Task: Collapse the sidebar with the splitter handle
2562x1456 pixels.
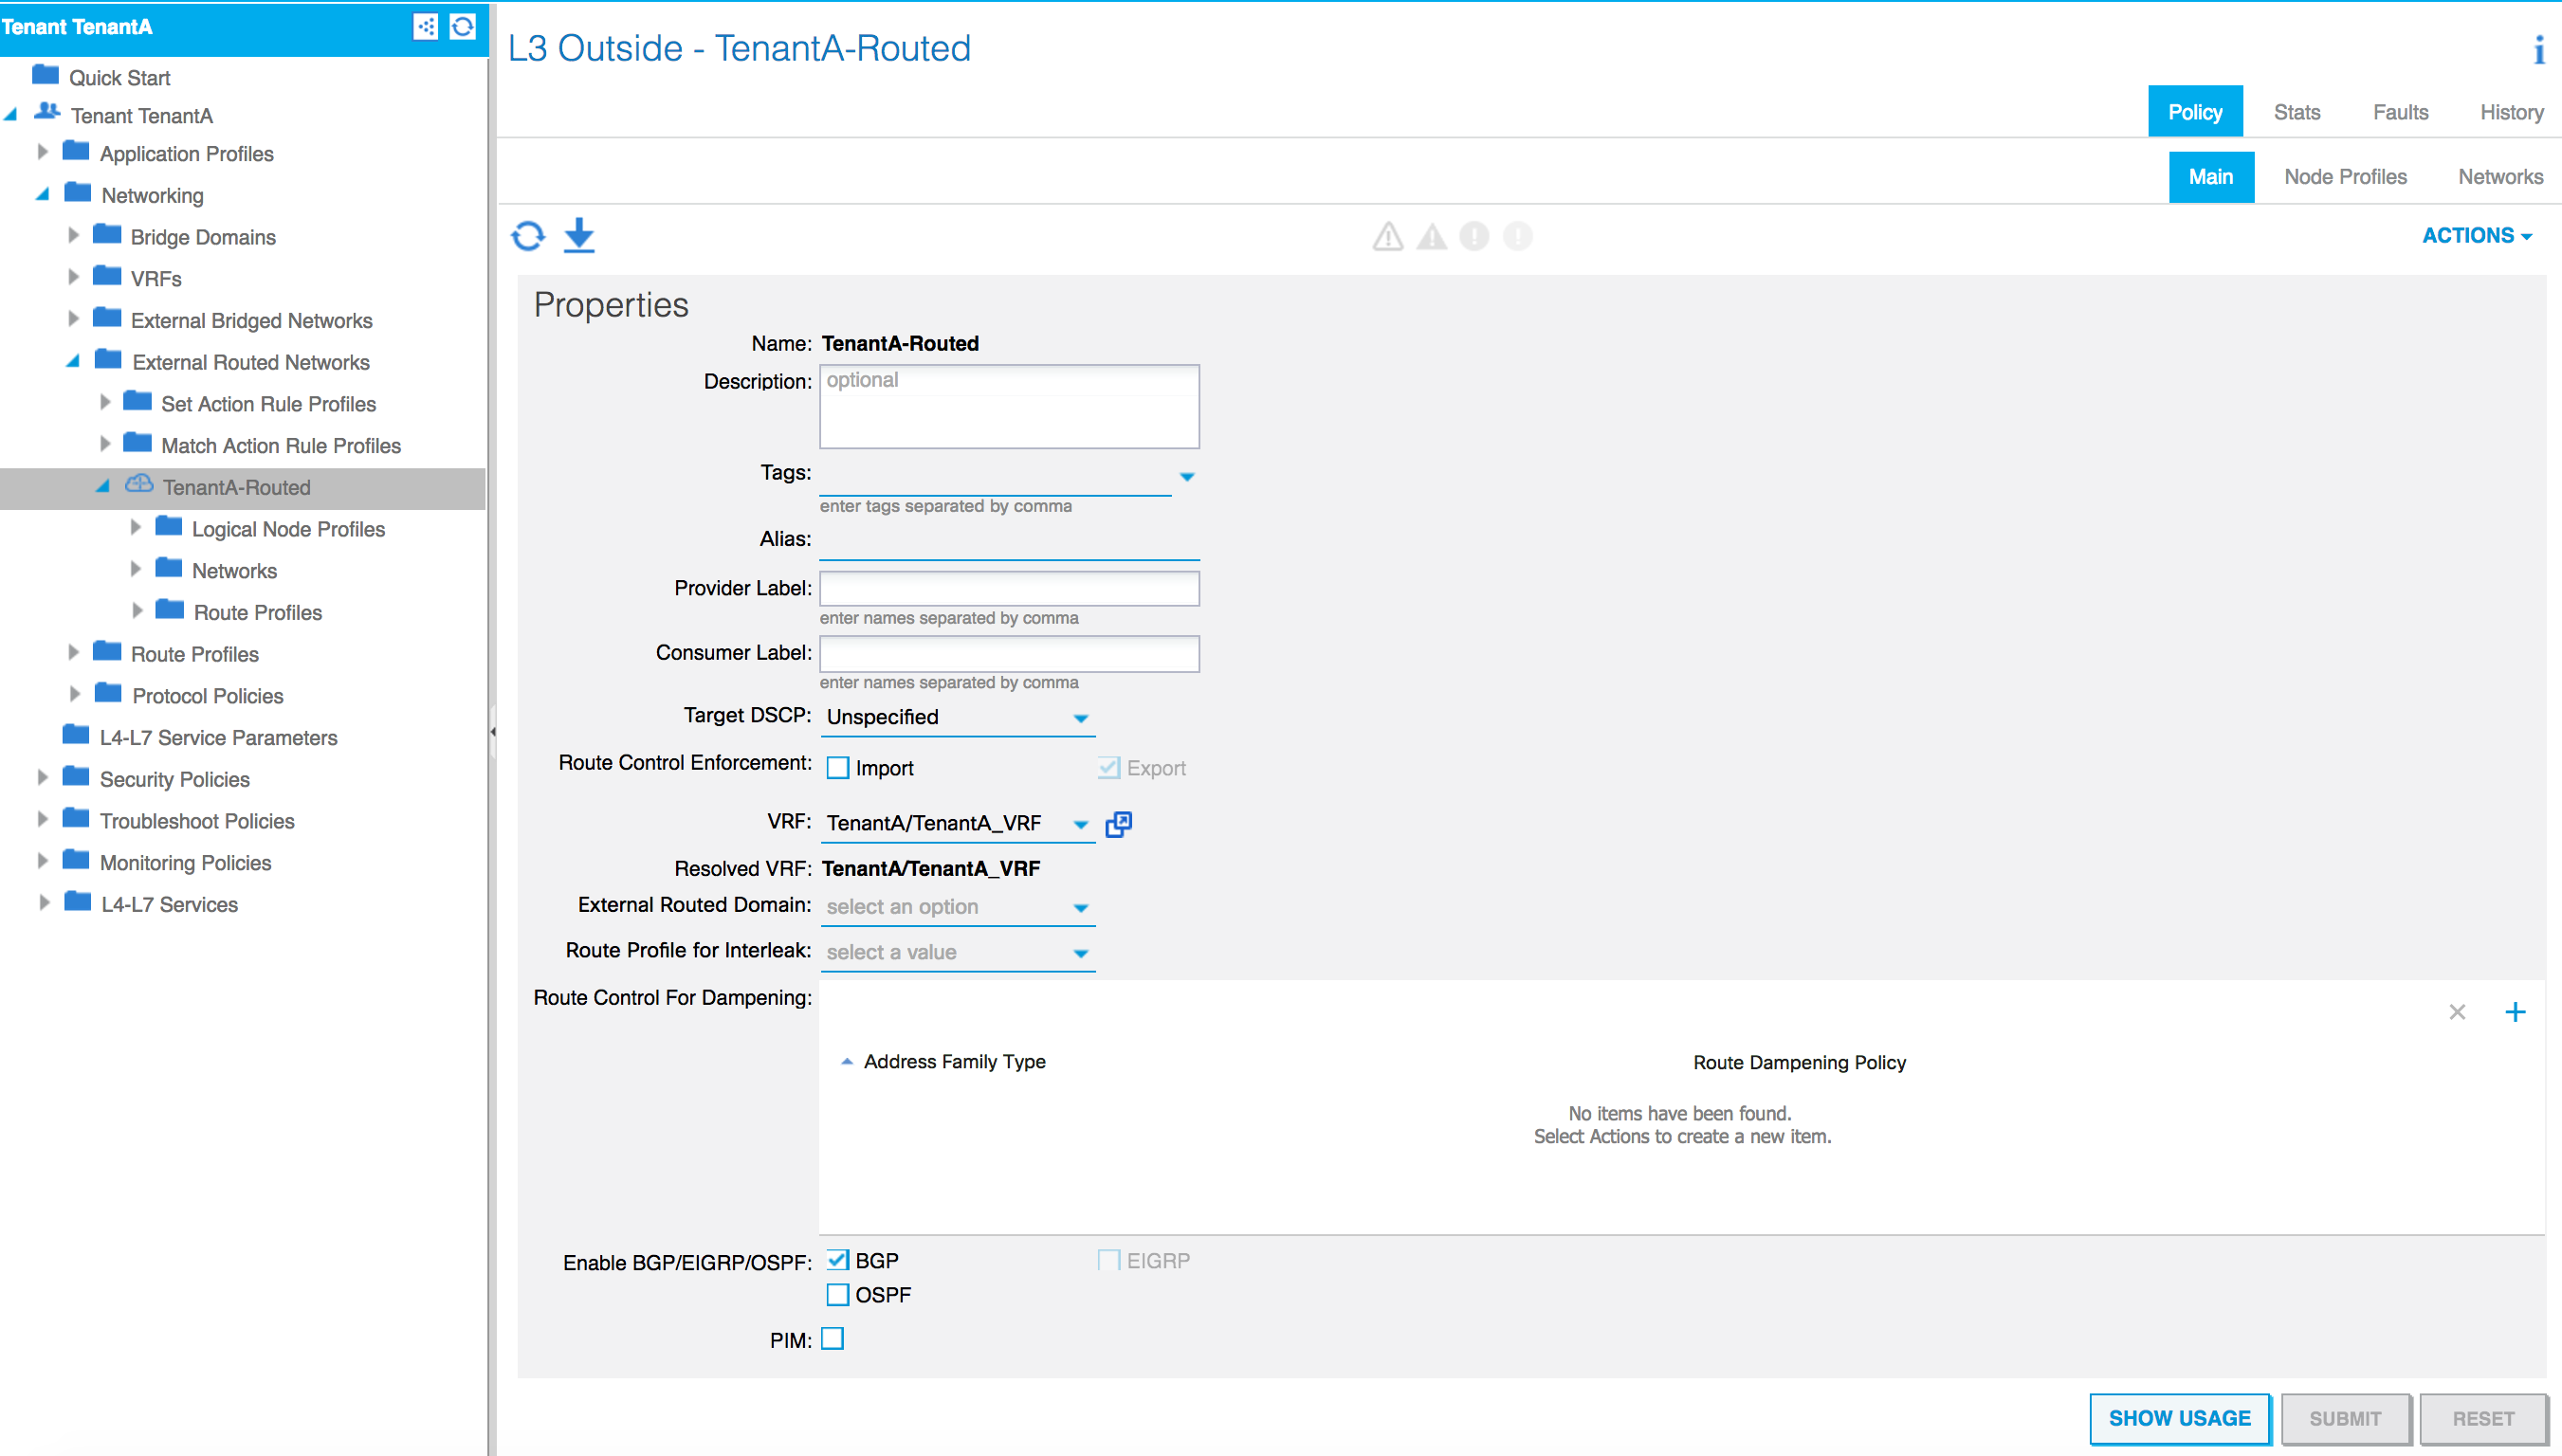Action: (x=493, y=732)
